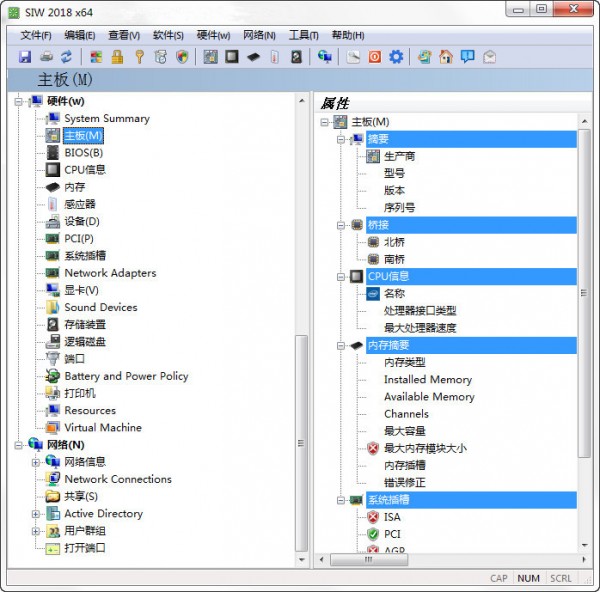Click the save floppy disk toolbar icon

pyautogui.click(x=25, y=57)
